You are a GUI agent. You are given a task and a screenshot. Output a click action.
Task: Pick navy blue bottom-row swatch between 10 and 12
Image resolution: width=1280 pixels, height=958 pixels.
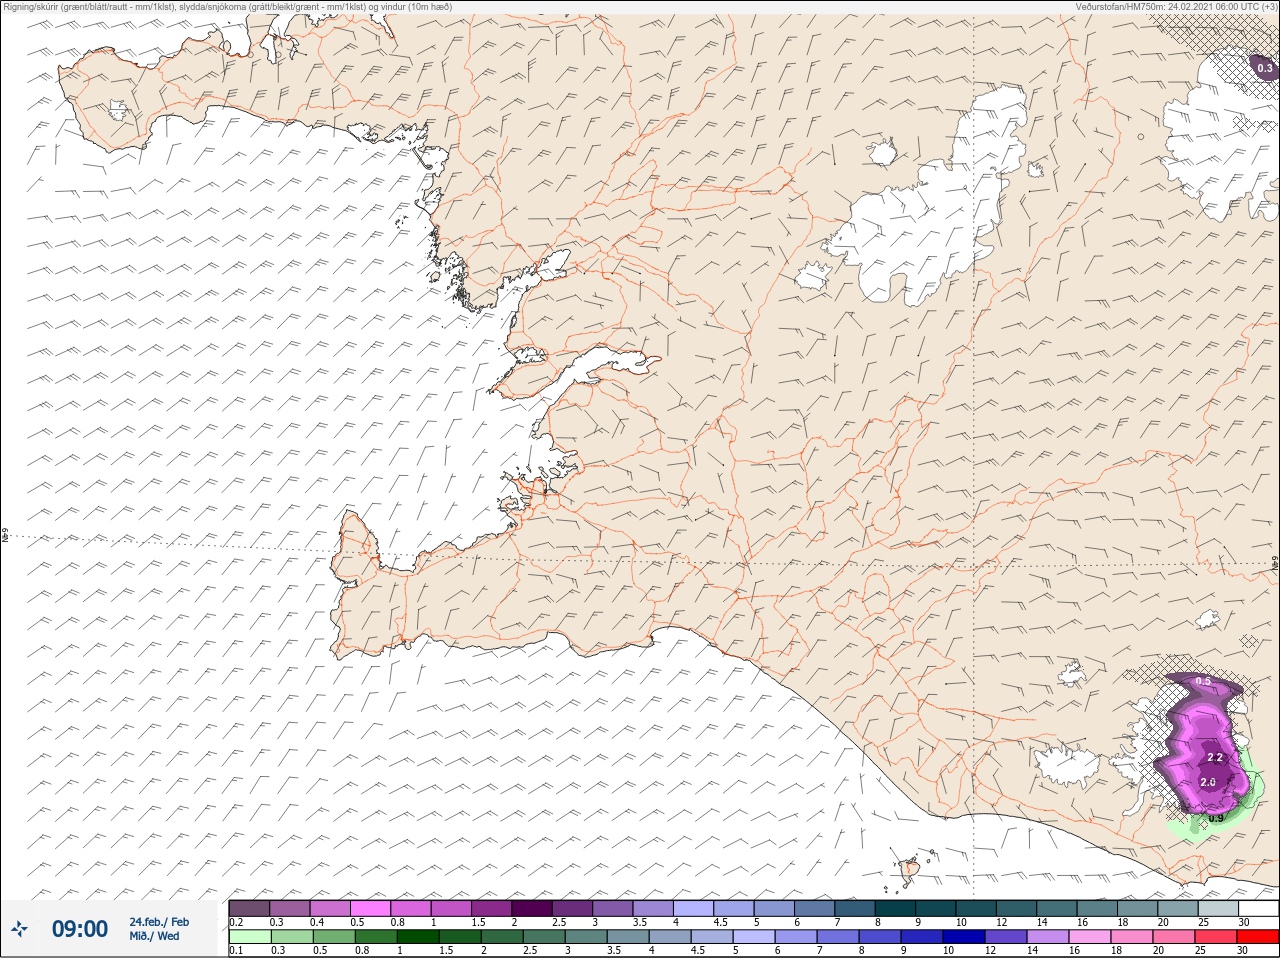point(965,937)
